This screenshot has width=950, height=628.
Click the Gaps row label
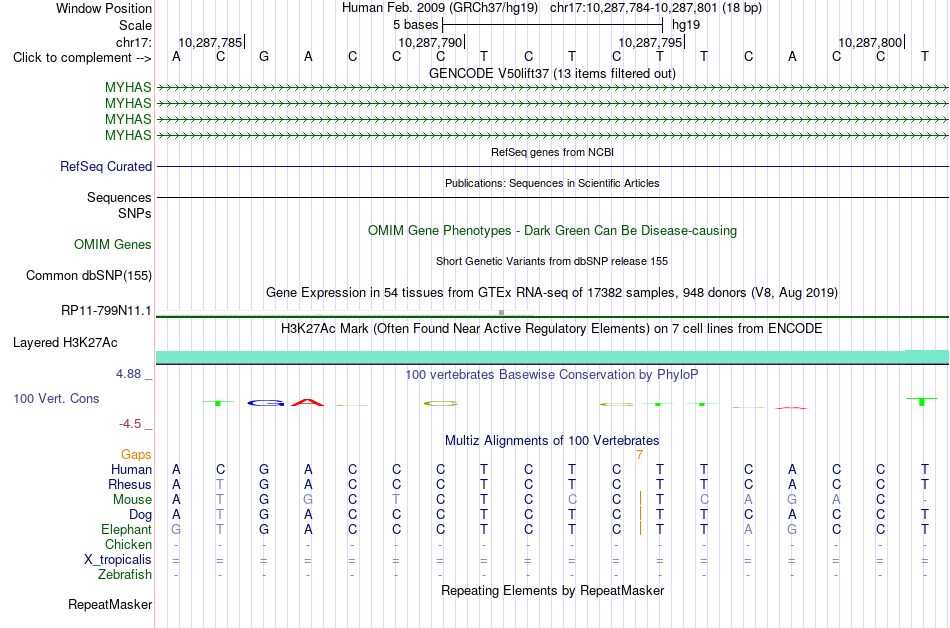pos(136,454)
